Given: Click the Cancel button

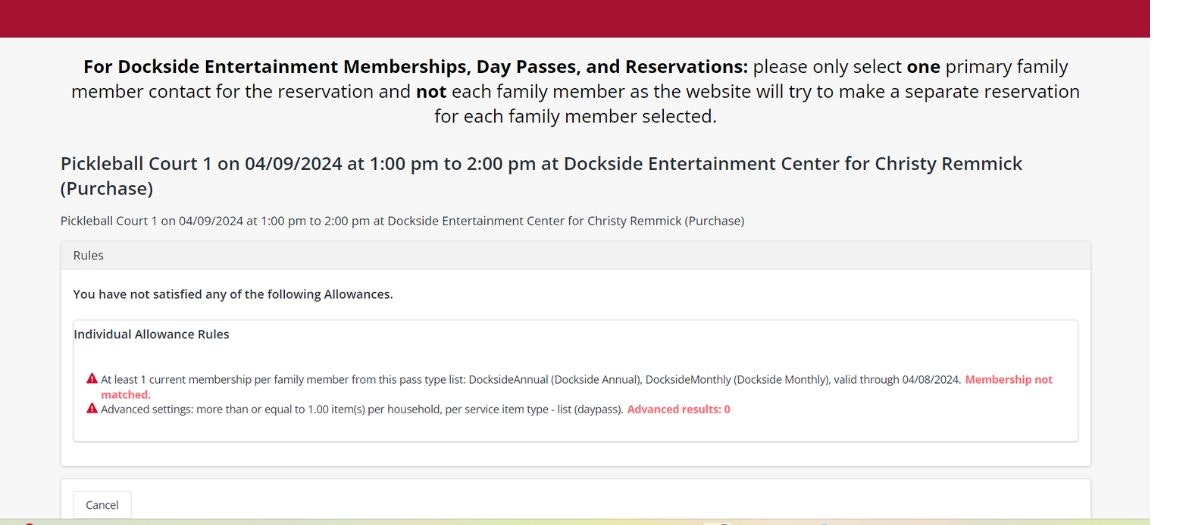Looking at the screenshot, I should tap(102, 505).
